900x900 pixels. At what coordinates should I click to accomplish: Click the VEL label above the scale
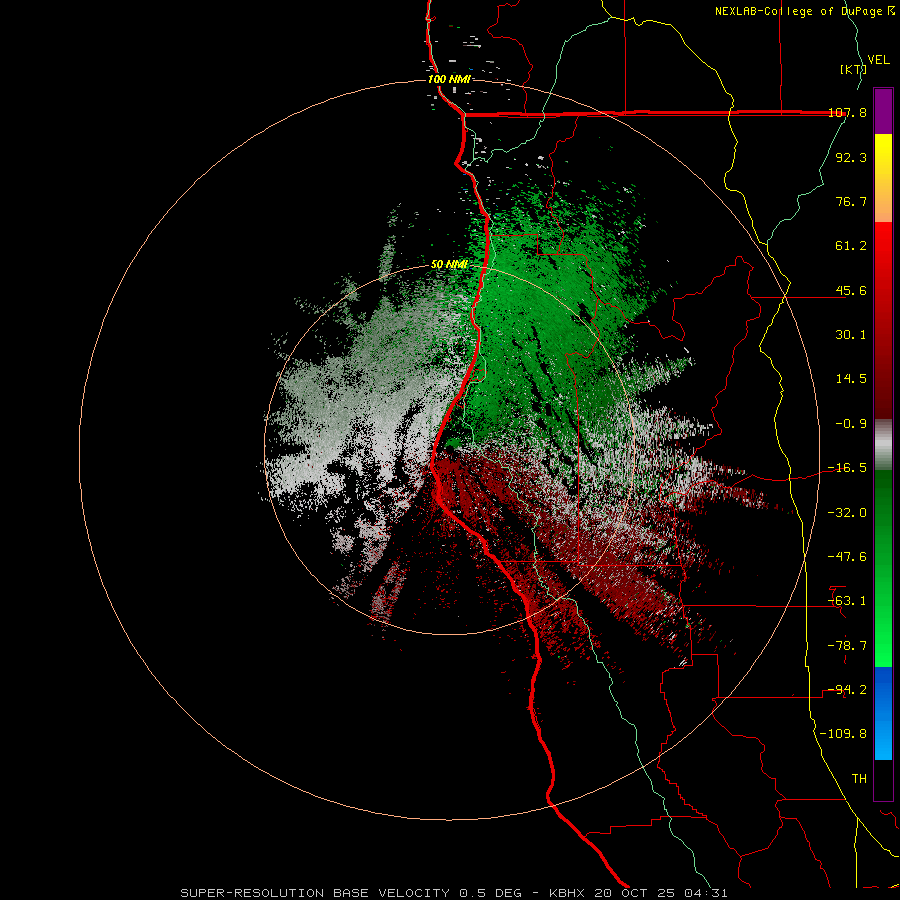coord(878,60)
